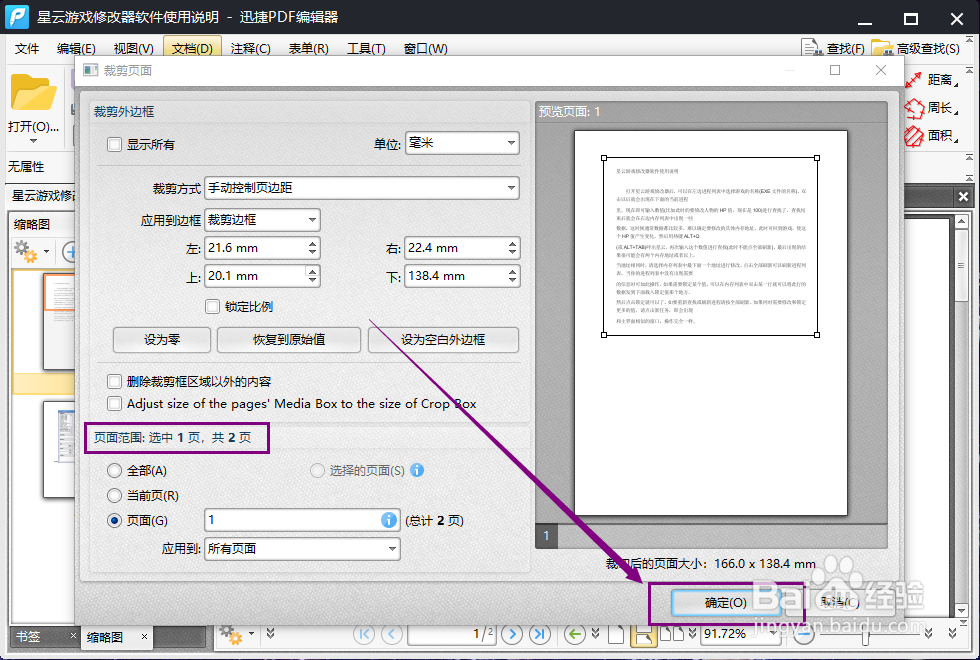
Task: Click the app logo icon in title bar
Action: (x=17, y=17)
